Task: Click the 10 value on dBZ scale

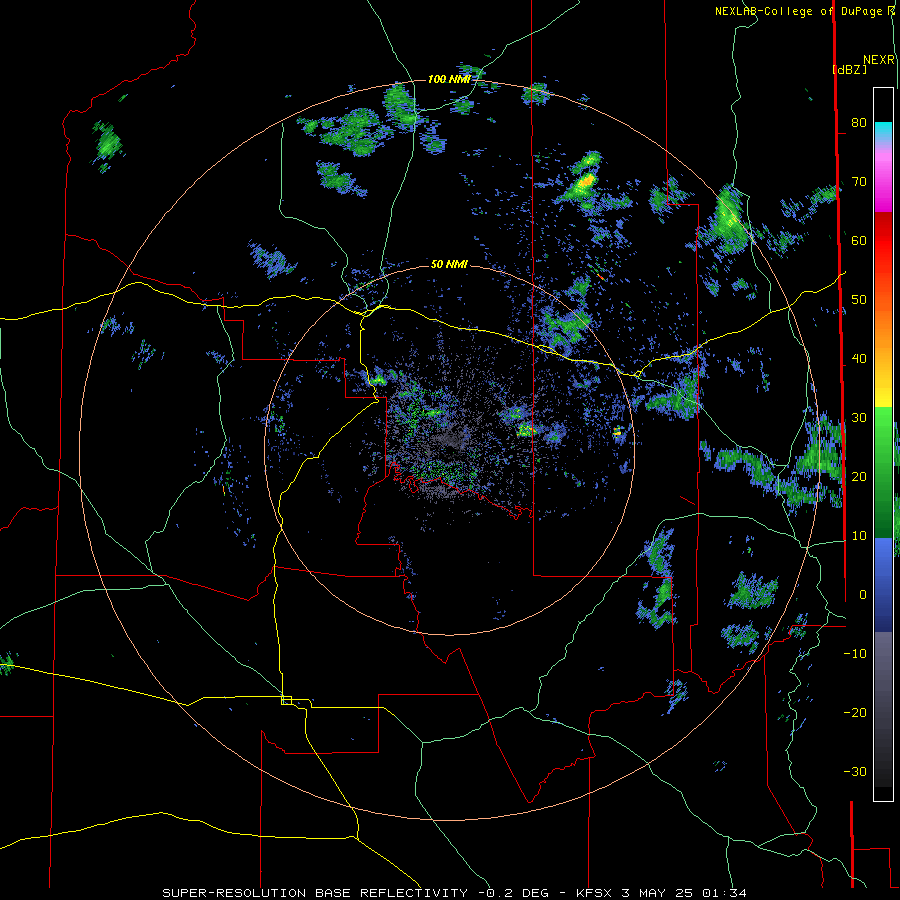Action: (x=859, y=536)
